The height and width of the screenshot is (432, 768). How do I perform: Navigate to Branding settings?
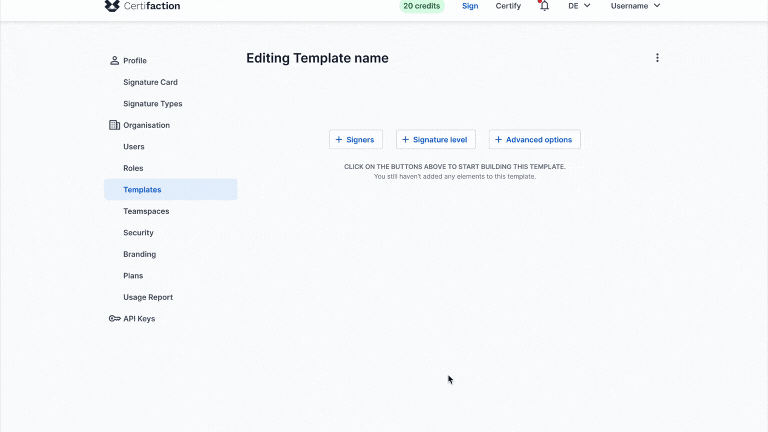coord(139,254)
